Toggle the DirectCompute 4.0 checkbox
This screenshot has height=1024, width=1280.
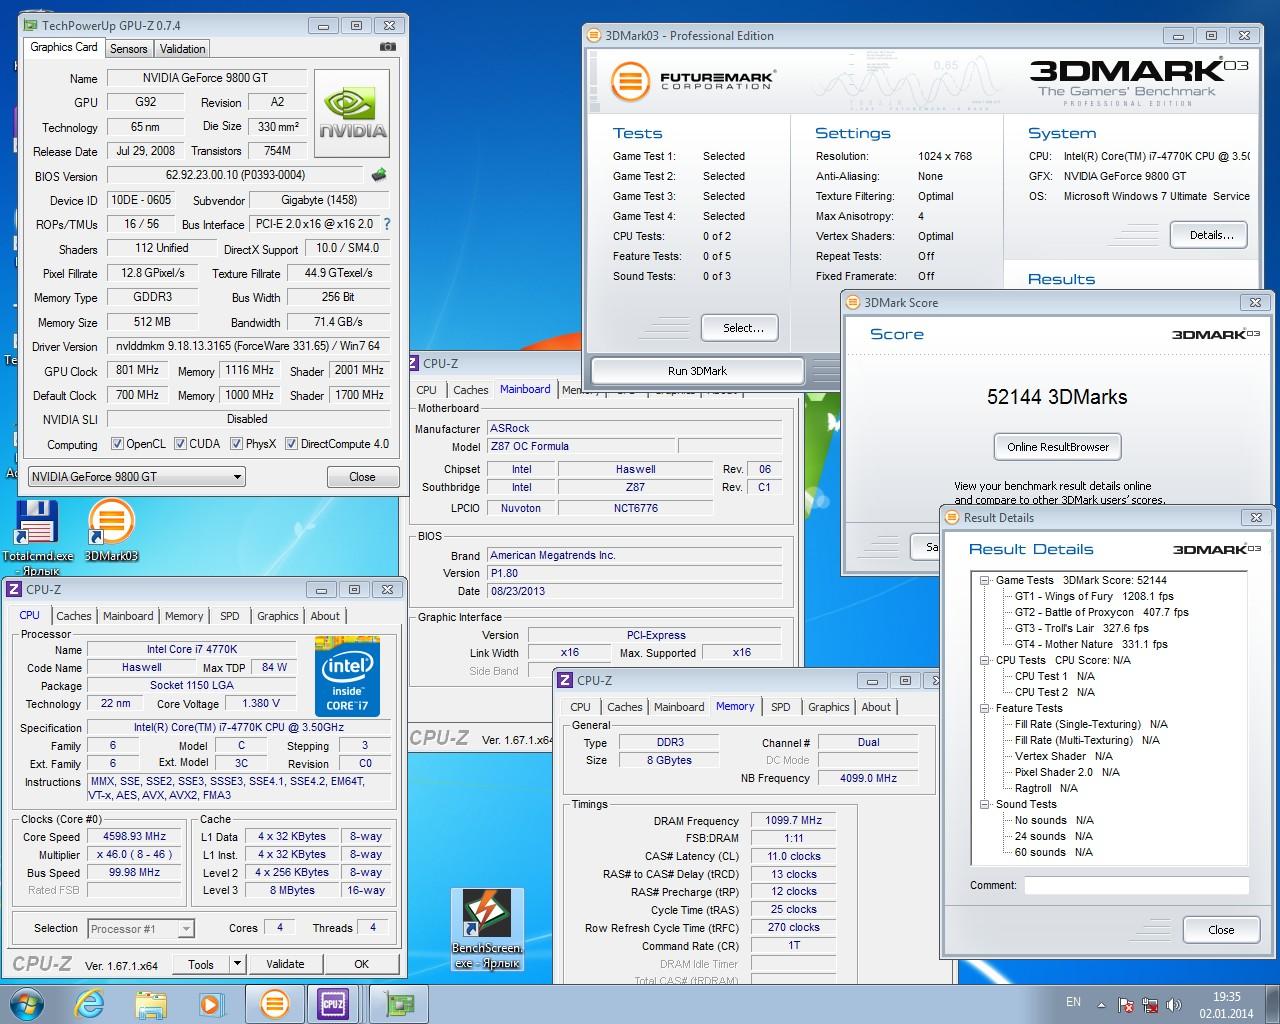[x=291, y=444]
